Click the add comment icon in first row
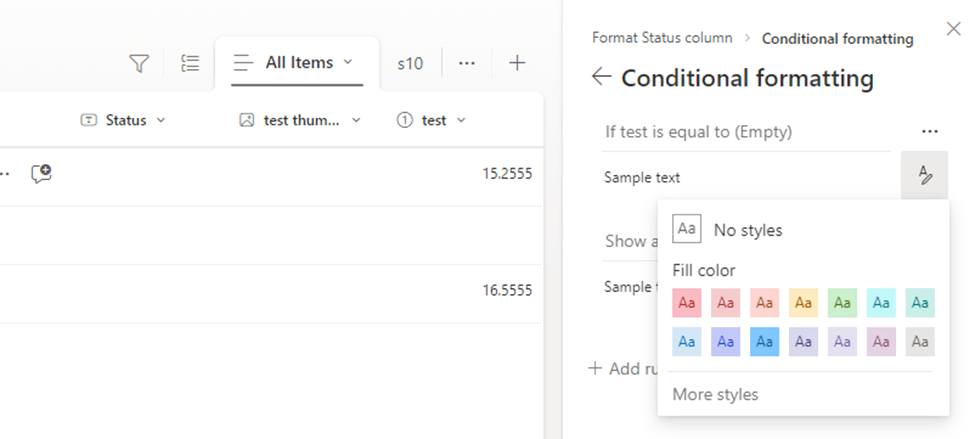The width and height of the screenshot is (975, 439). click(41, 173)
